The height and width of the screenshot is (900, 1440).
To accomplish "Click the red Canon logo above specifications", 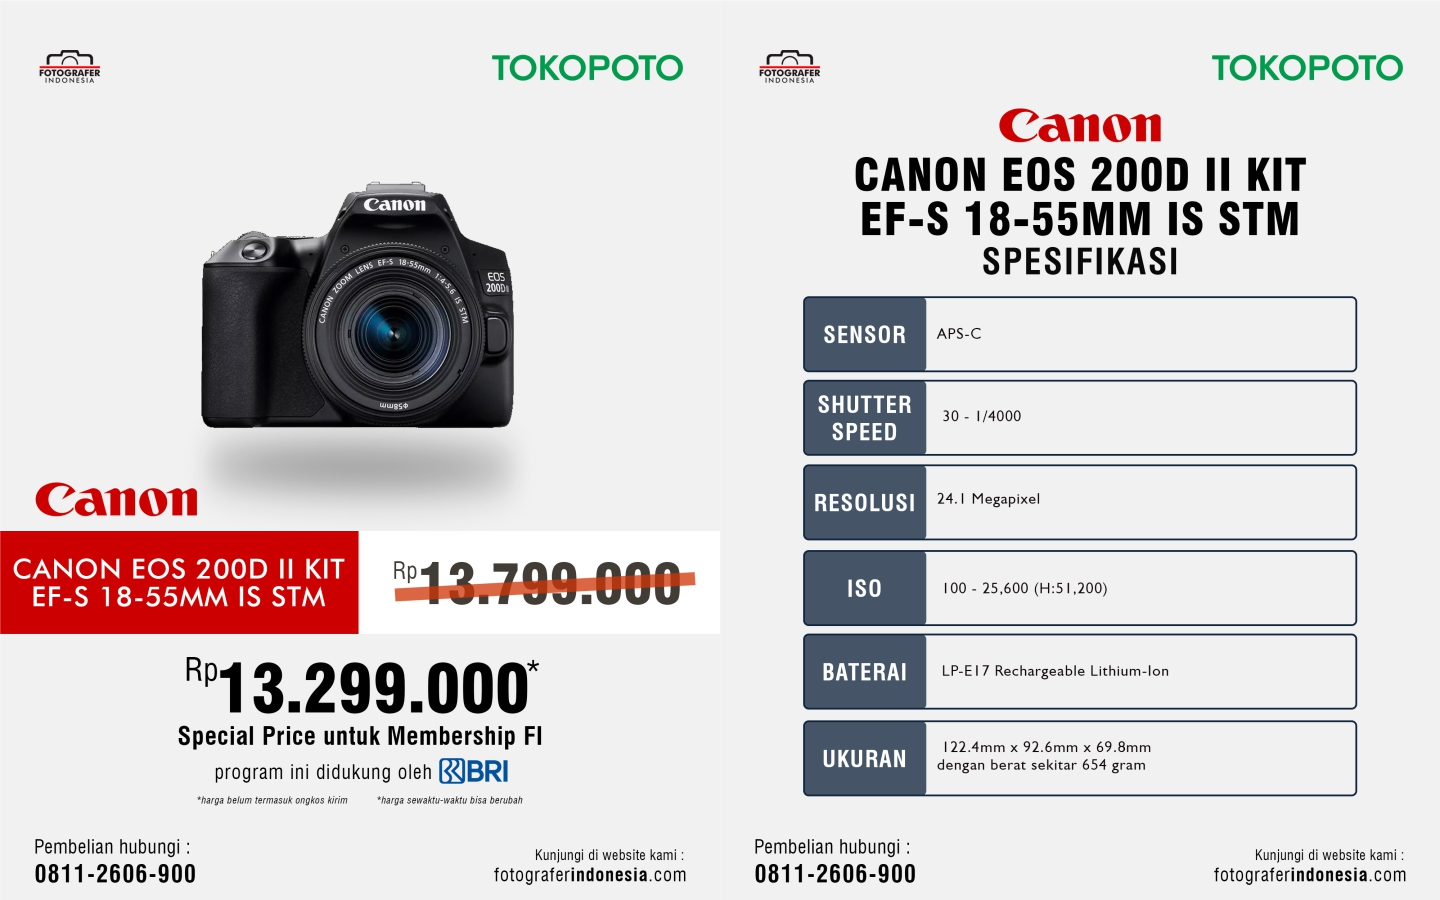I will 1080,126.
